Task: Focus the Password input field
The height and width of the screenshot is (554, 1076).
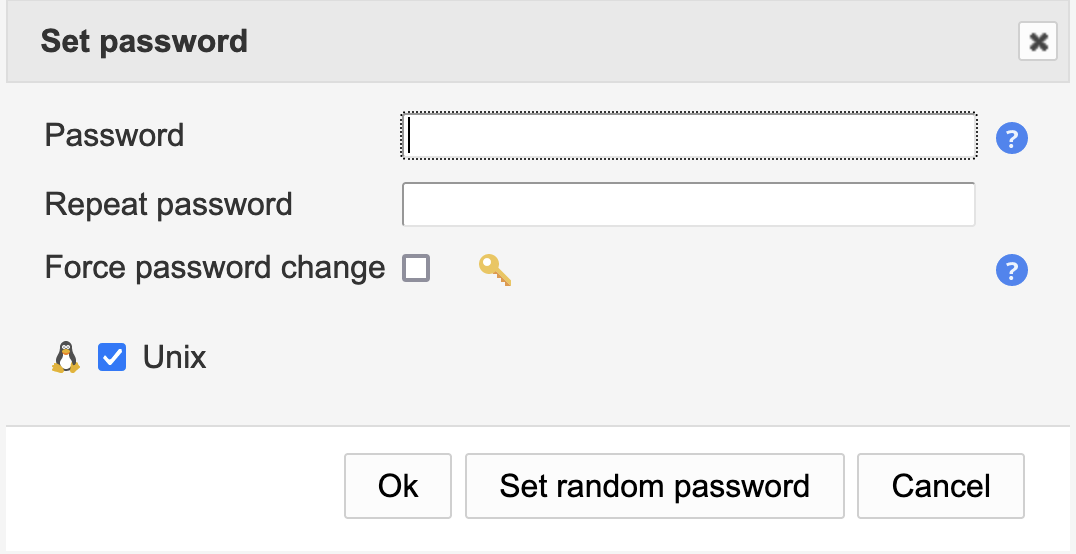Action: coord(688,136)
